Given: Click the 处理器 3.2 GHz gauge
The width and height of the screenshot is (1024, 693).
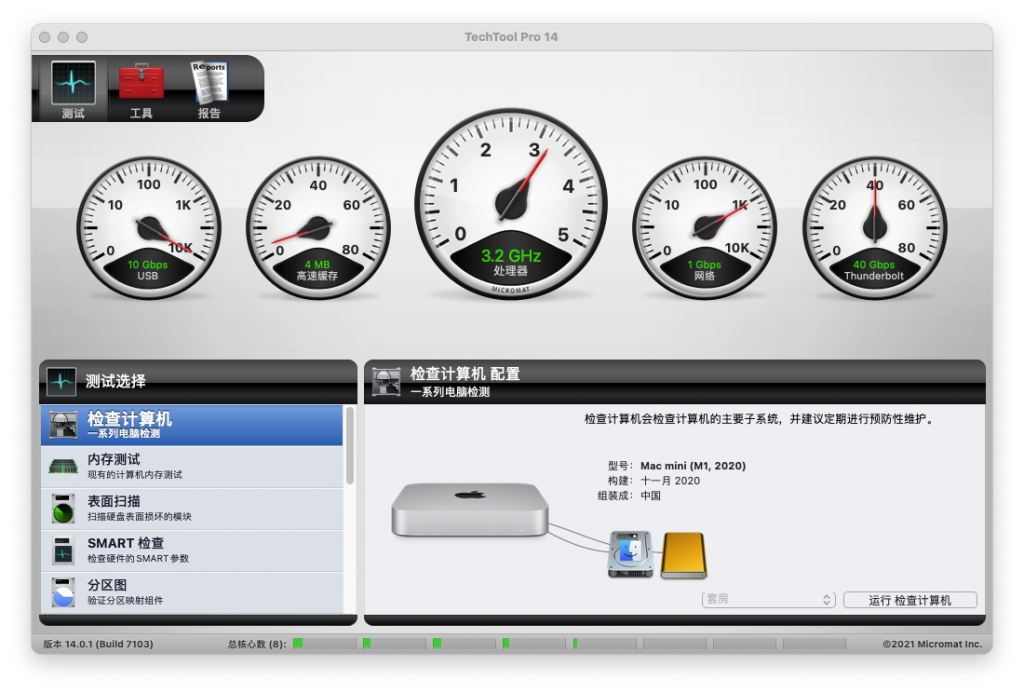Looking at the screenshot, I should coord(511,204).
